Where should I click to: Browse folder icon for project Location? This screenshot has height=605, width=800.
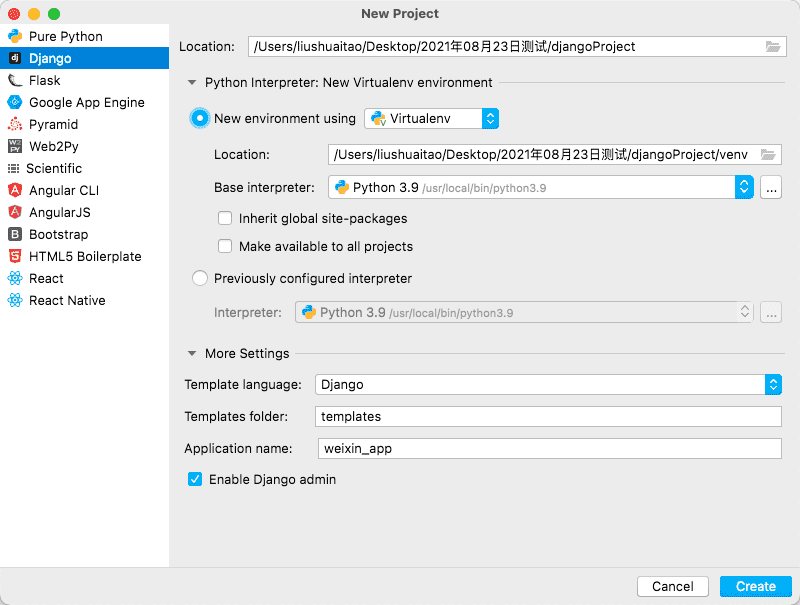pos(773,46)
